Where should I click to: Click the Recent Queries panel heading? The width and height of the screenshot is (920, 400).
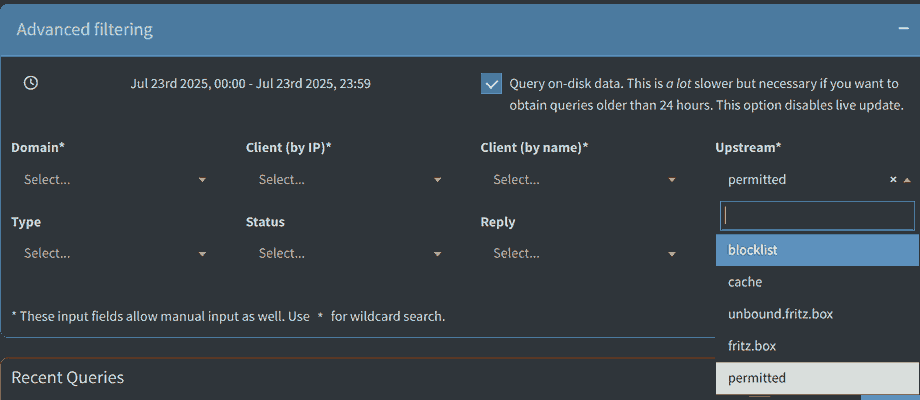coord(67,377)
